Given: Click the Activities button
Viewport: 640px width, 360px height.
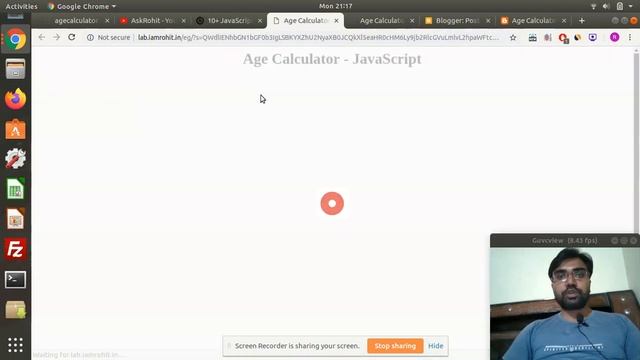Looking at the screenshot, I should tap(21, 6).
